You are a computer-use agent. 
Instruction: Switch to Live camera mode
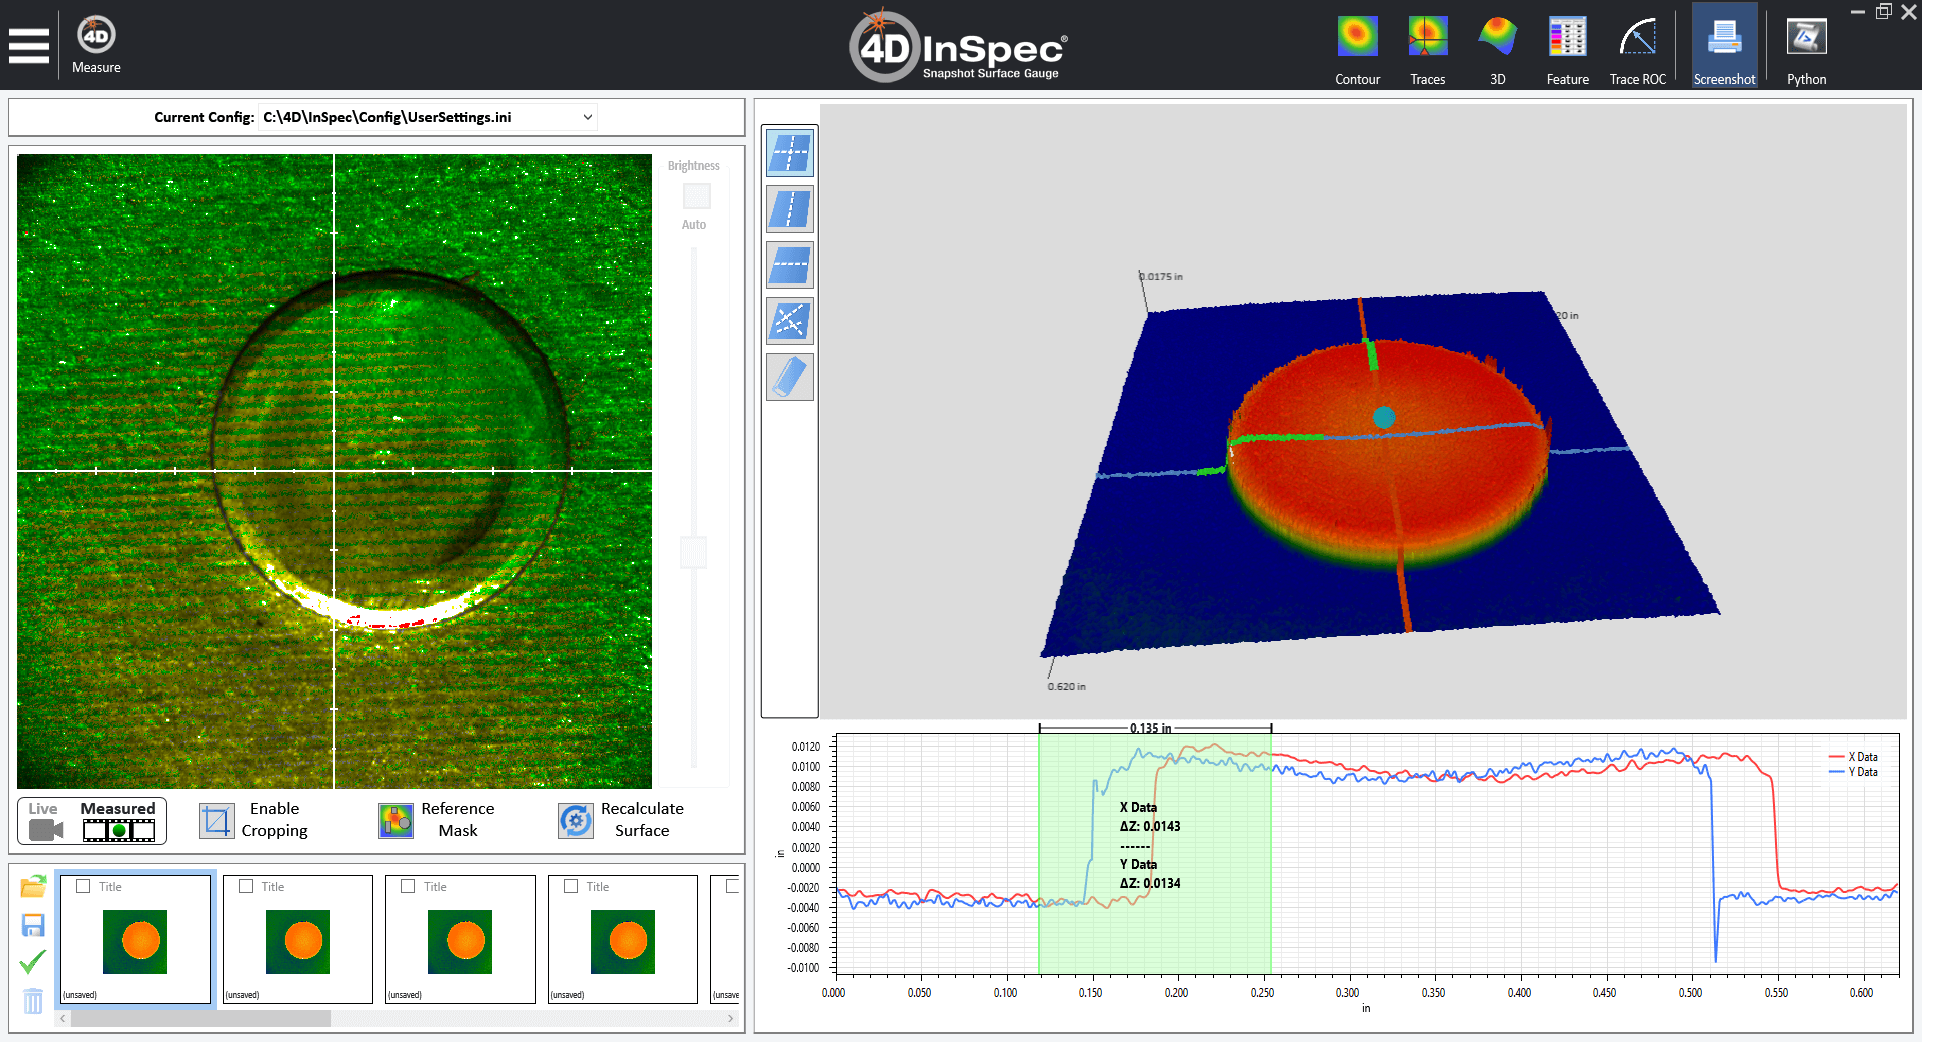pos(45,821)
